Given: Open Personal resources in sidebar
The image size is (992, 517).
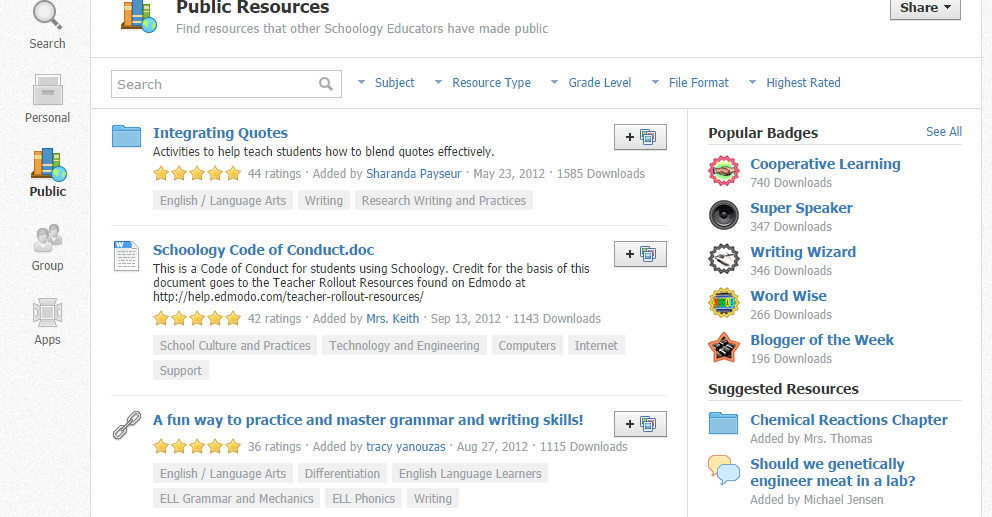Looking at the screenshot, I should tap(47, 90).
